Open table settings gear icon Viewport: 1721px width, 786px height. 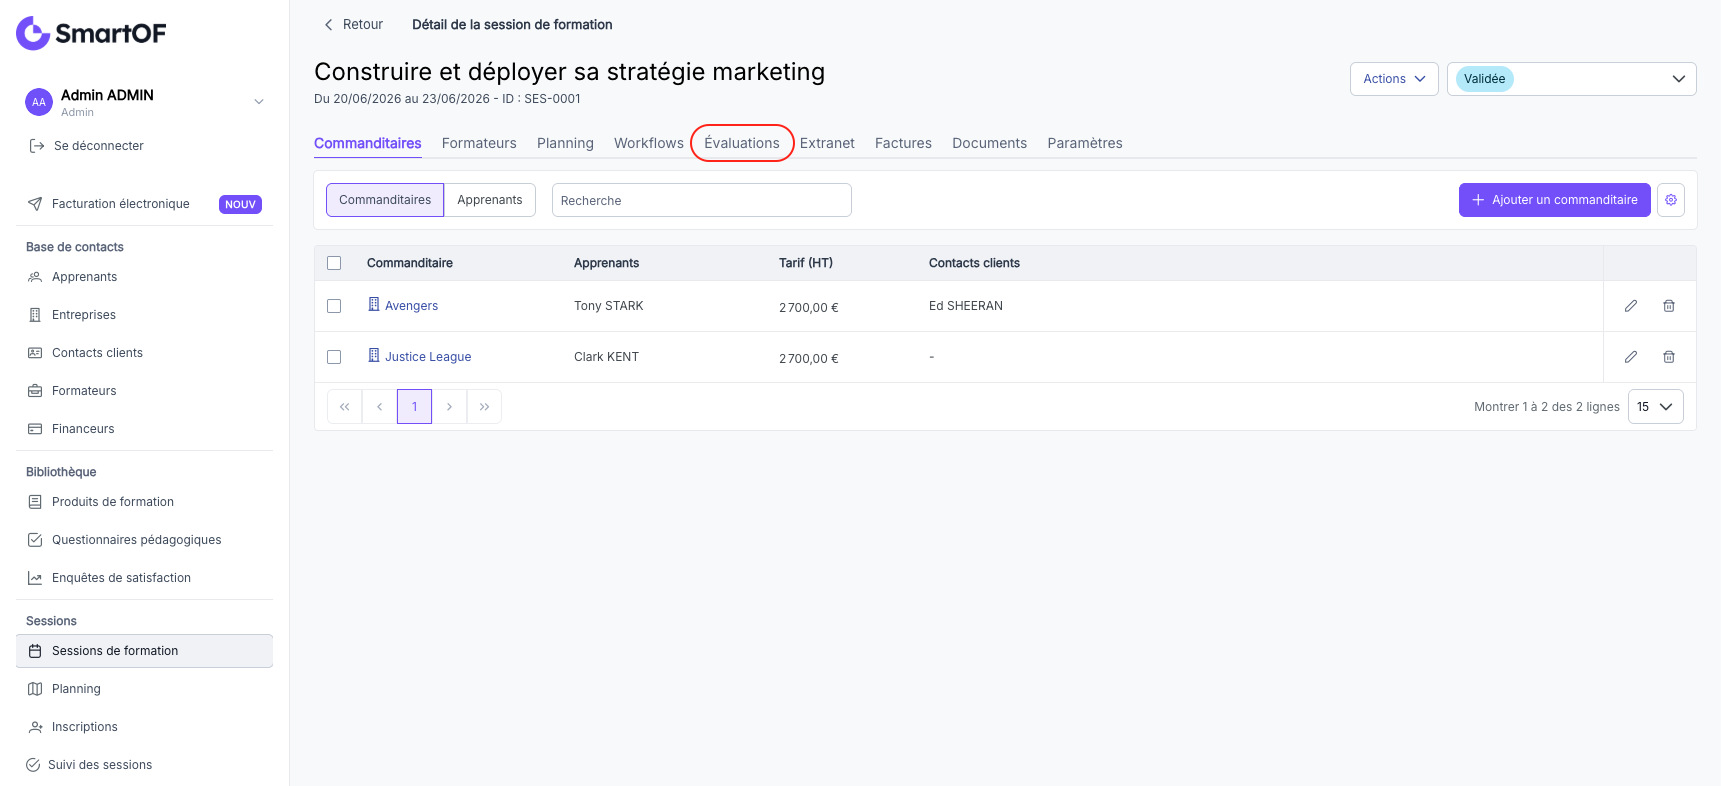point(1671,200)
